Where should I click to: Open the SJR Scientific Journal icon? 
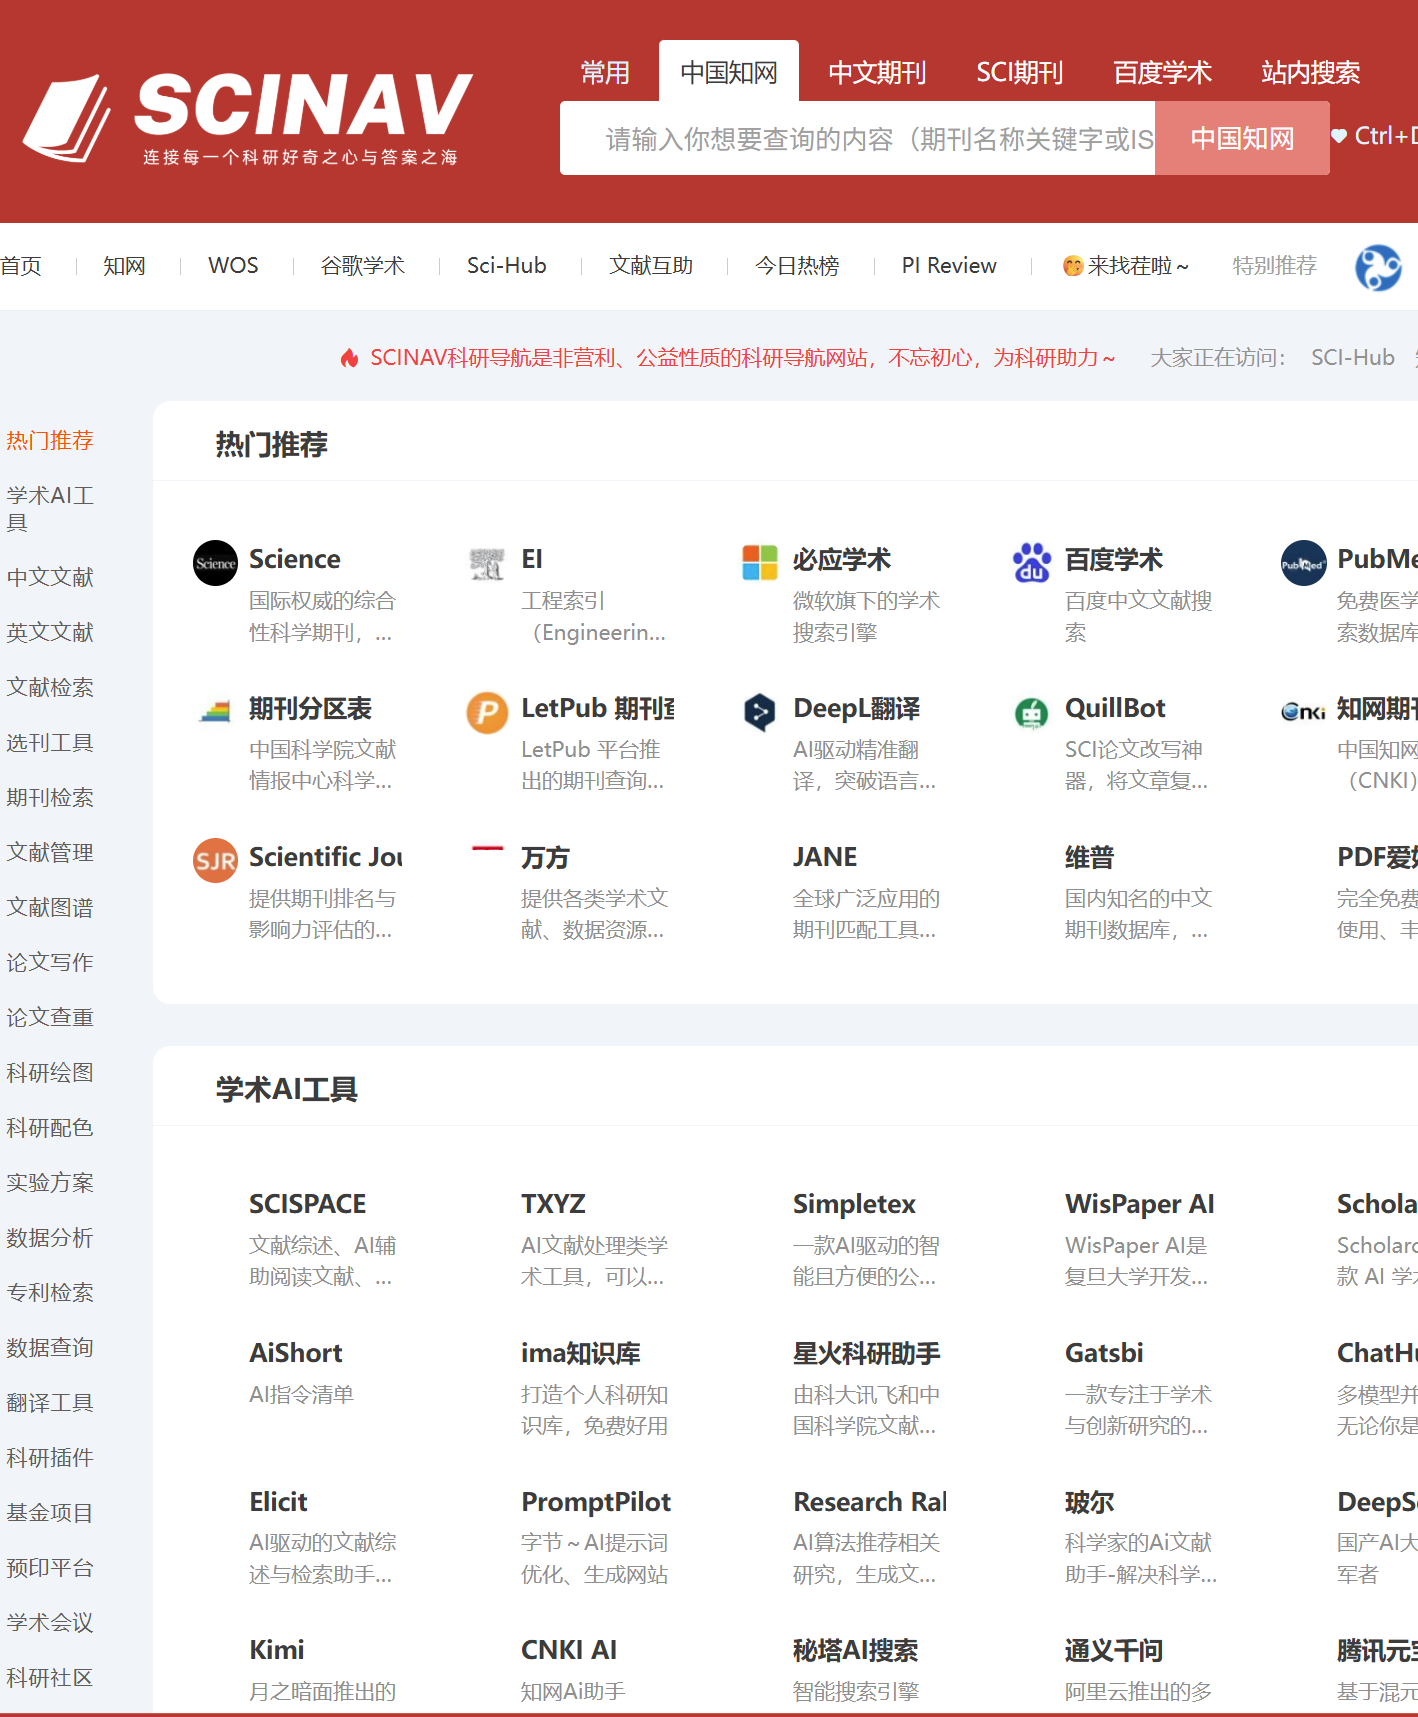[x=215, y=861]
